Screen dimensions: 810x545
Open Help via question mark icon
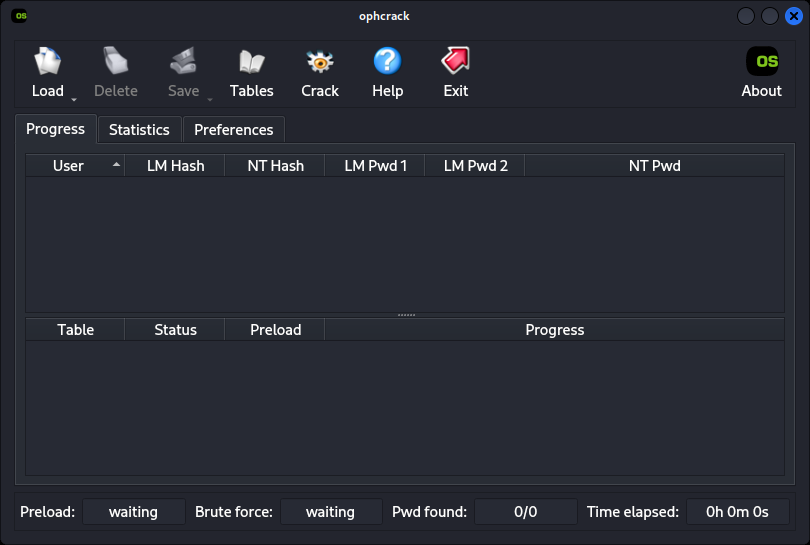point(387,61)
